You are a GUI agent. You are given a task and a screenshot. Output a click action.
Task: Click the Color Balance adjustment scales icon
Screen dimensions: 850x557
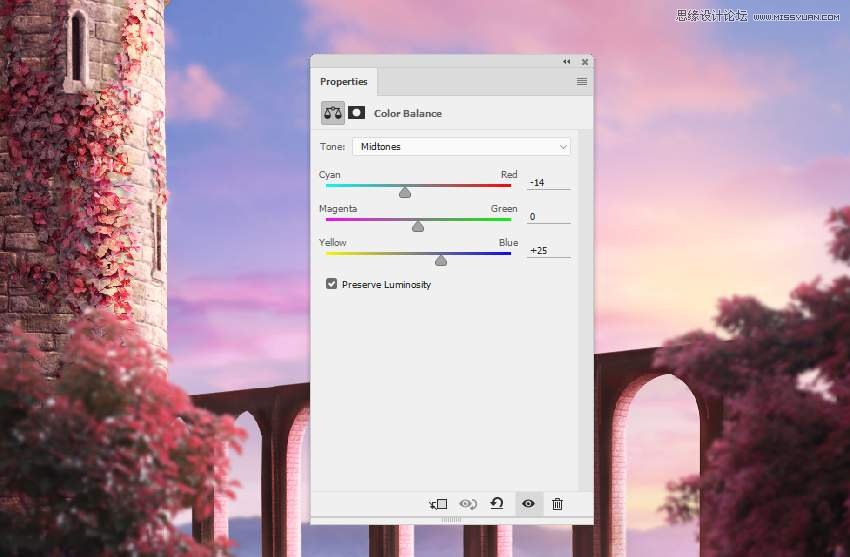(333, 113)
